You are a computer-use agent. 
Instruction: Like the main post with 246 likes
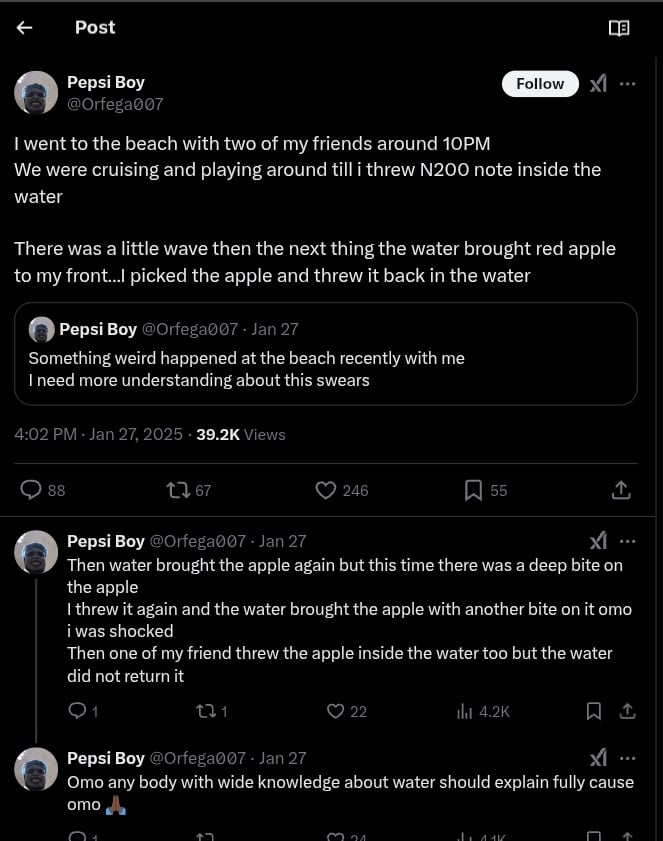[326, 490]
